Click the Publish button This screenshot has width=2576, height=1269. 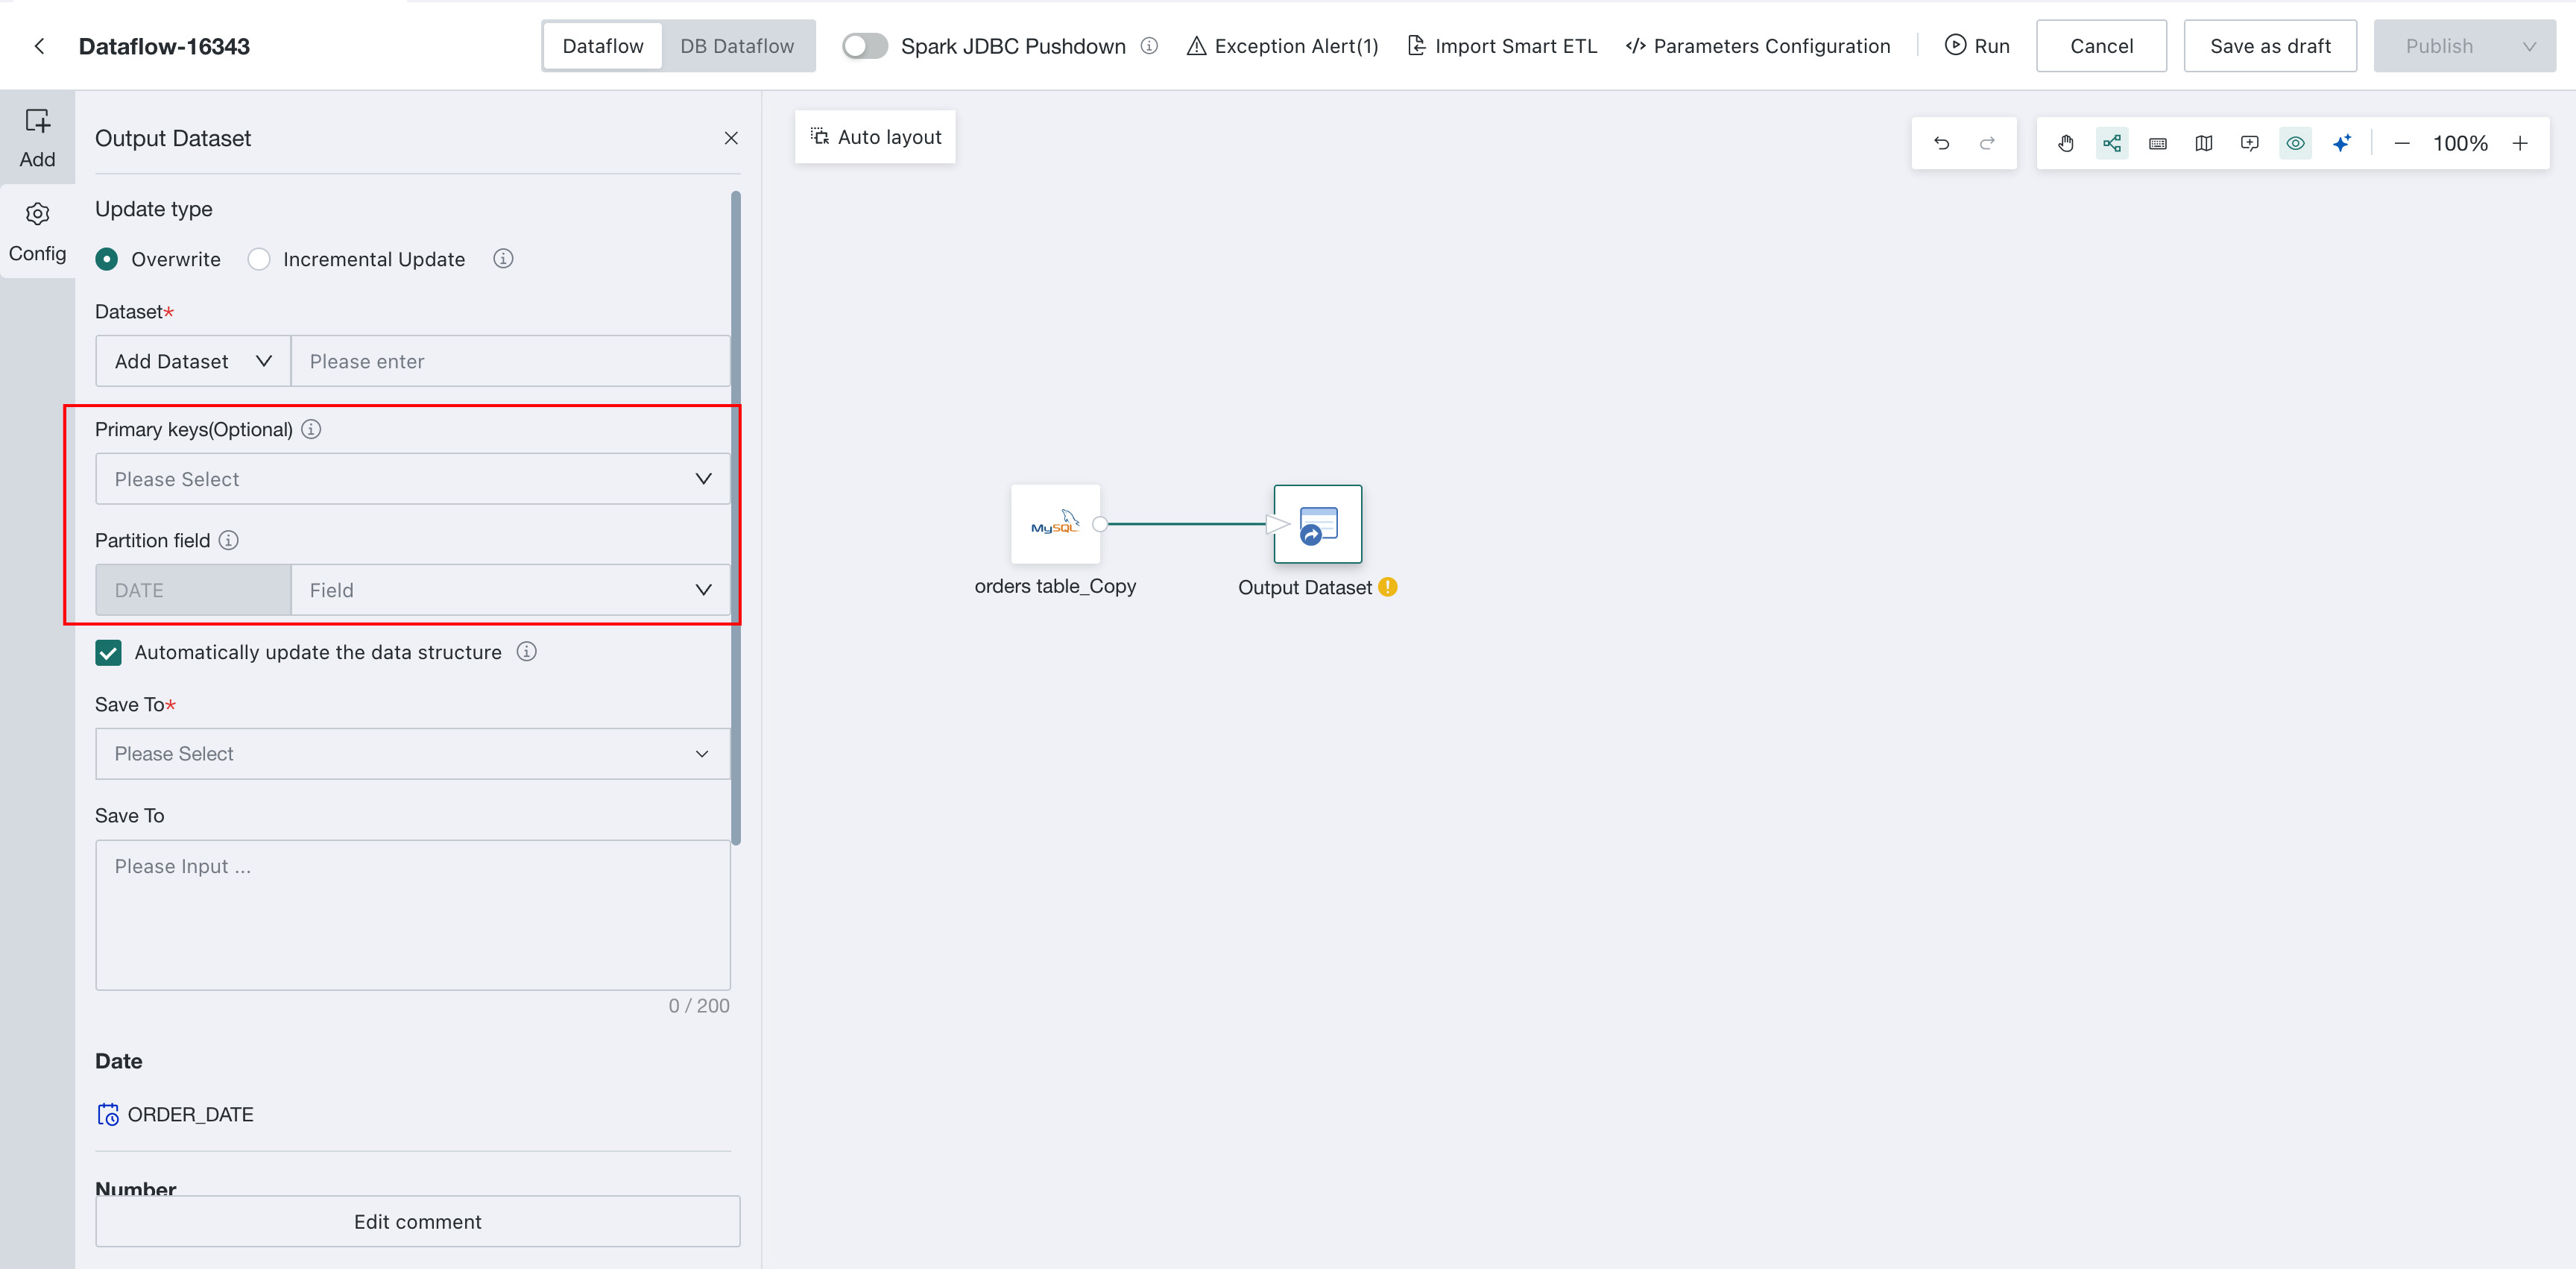[x=2440, y=46]
